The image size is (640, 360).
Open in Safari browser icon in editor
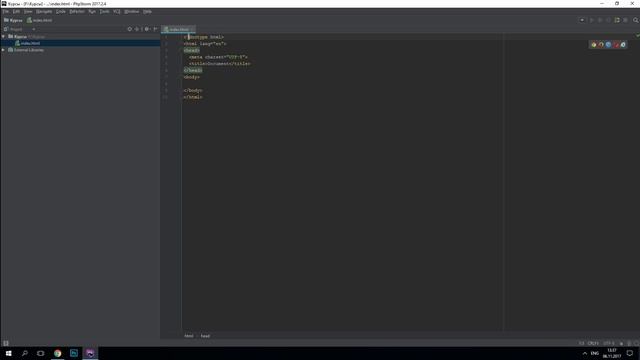(x=608, y=44)
